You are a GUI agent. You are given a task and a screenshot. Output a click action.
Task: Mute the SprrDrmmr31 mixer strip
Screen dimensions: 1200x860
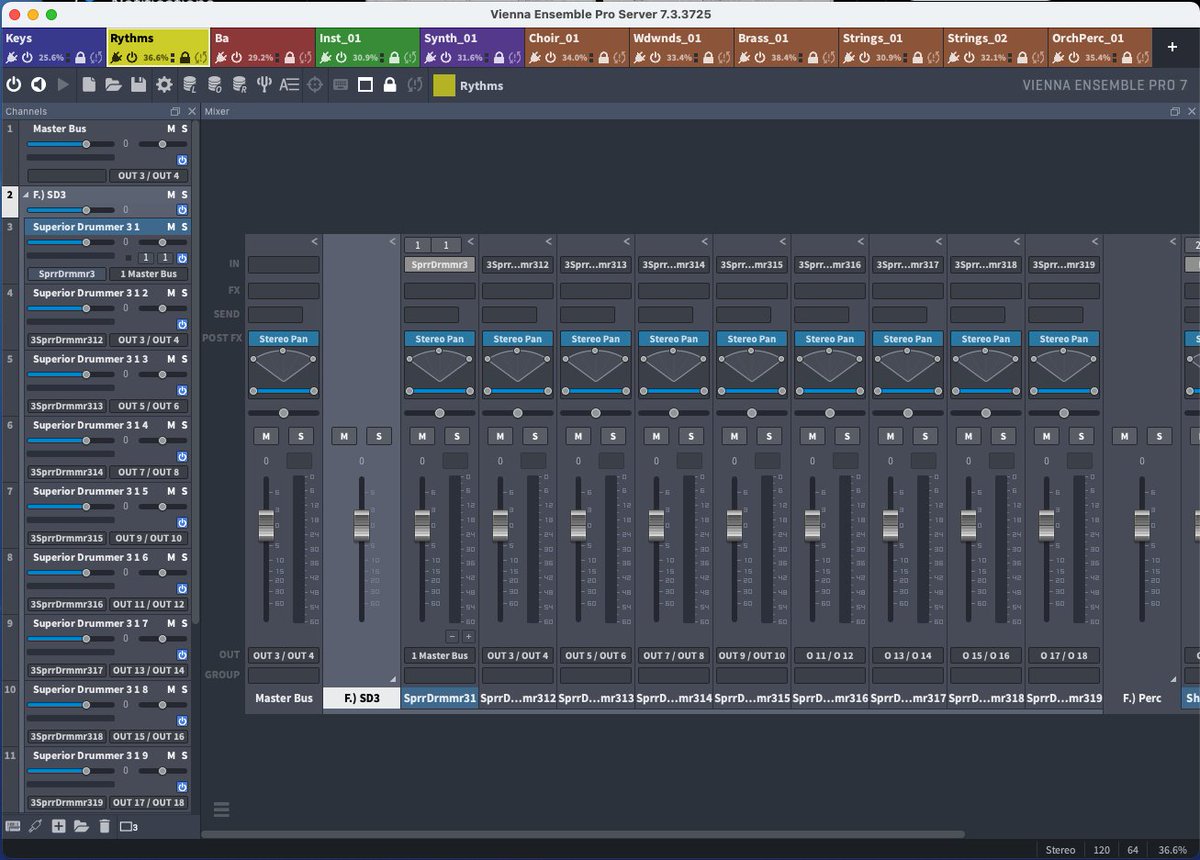click(x=422, y=436)
